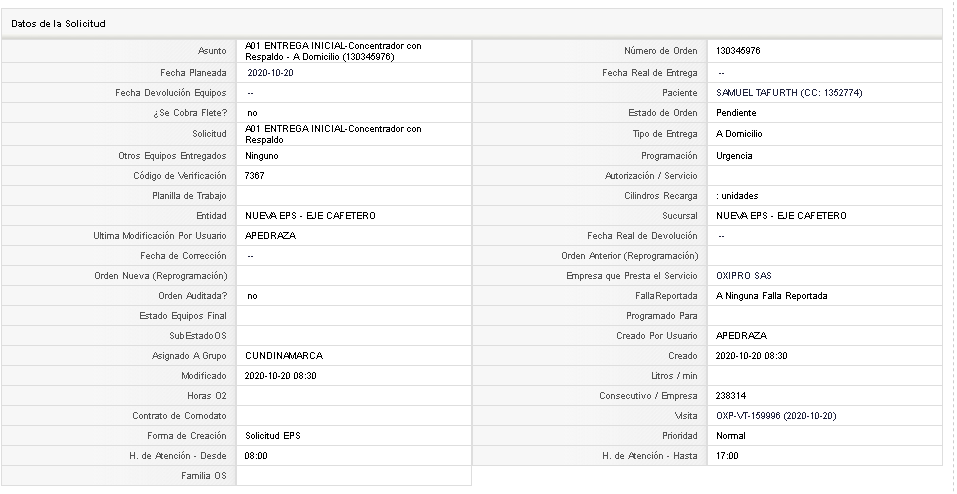Click the Sucursal value cell
957x494 pixels.
(825, 216)
